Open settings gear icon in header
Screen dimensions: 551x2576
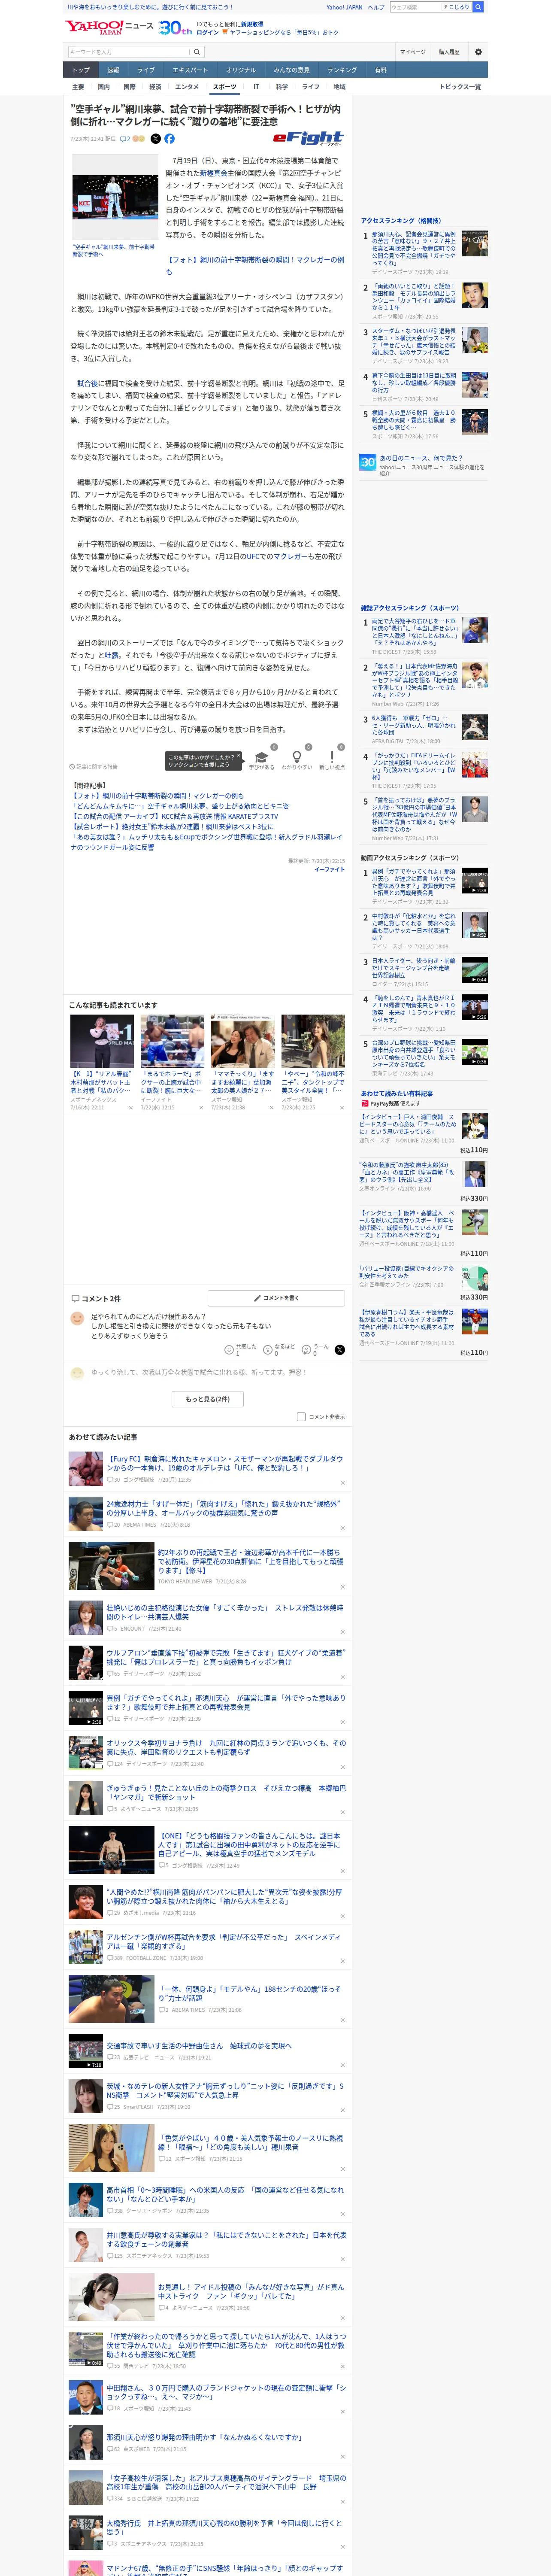point(478,52)
